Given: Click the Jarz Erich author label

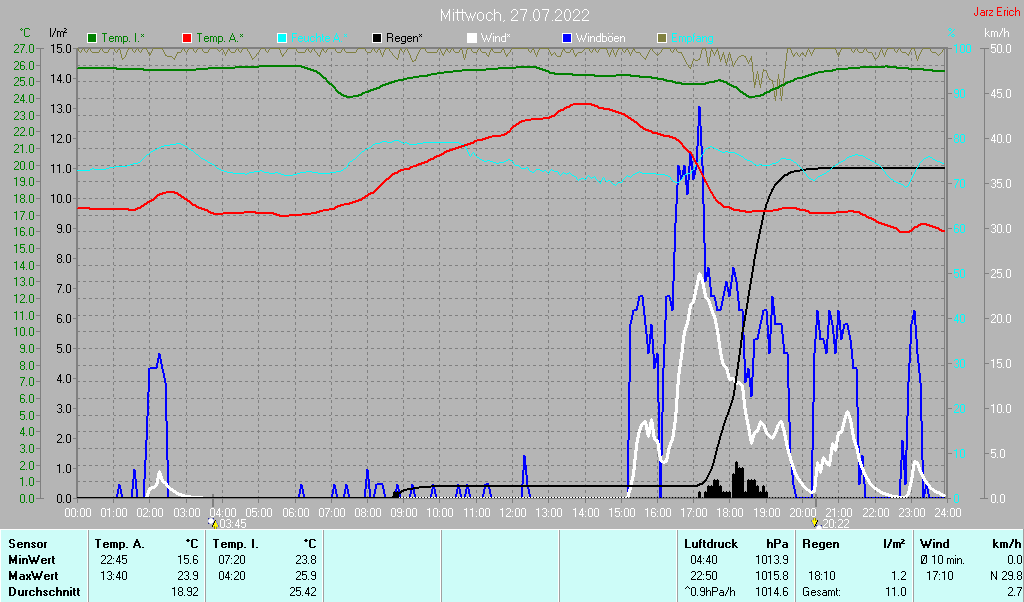Looking at the screenshot, I should tap(996, 13).
